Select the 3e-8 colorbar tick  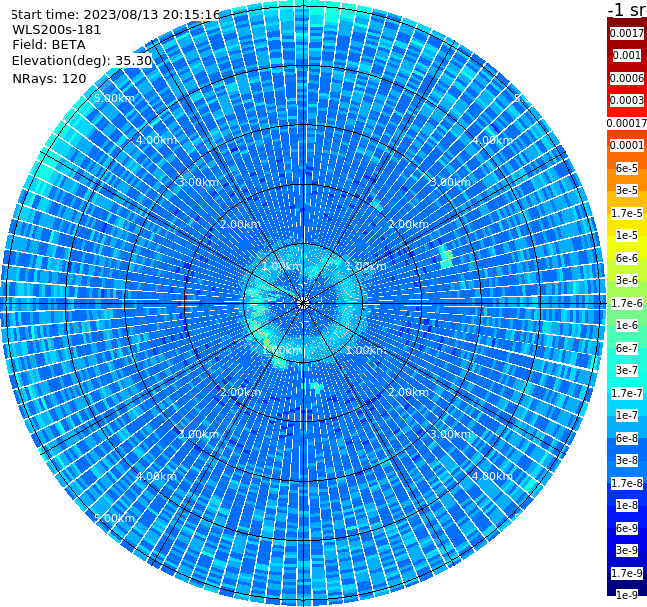click(x=627, y=460)
